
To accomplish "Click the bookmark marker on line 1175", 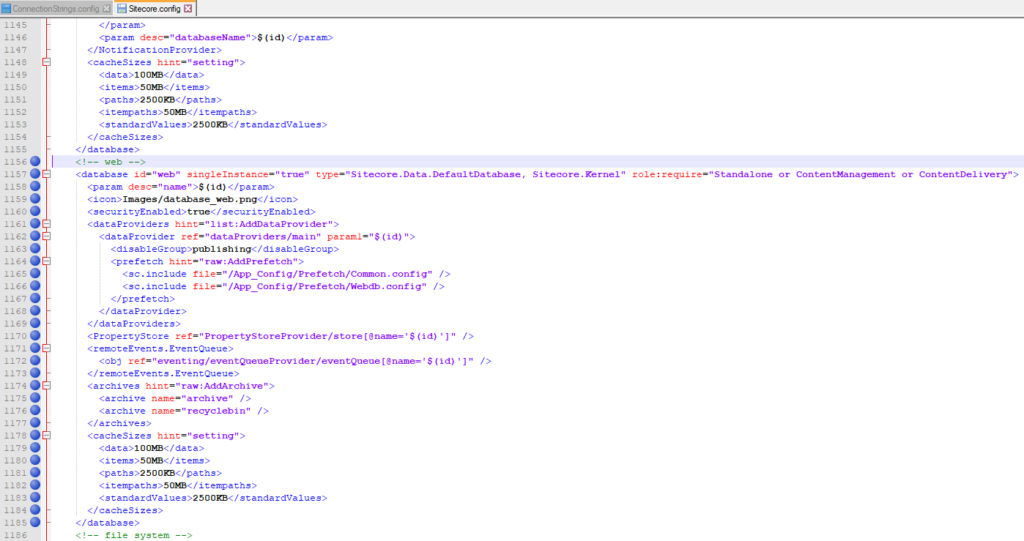I will pos(35,397).
